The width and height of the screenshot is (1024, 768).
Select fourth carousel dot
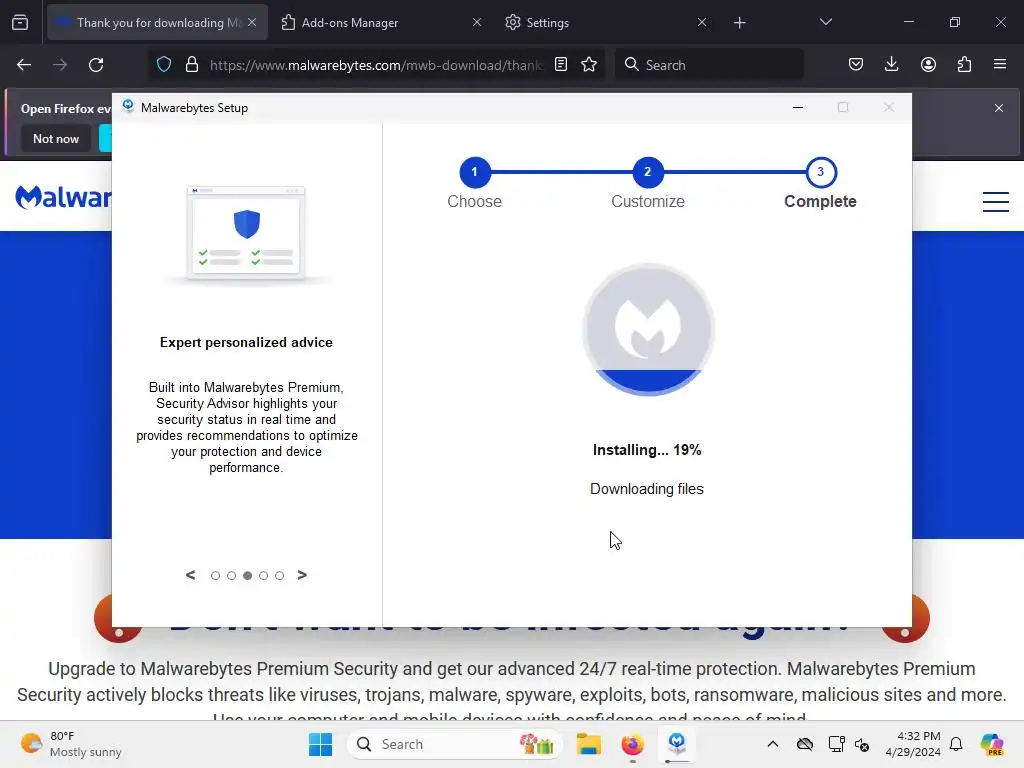pyautogui.click(x=263, y=575)
